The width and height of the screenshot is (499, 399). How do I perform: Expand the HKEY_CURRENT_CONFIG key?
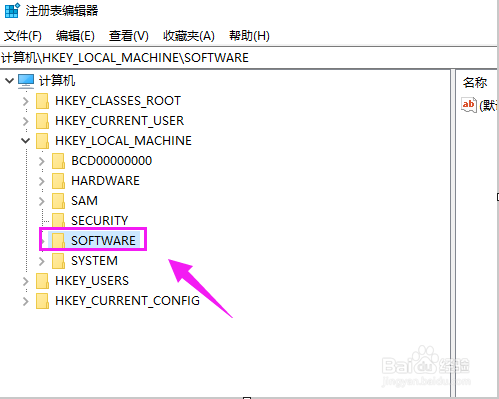tap(26, 301)
